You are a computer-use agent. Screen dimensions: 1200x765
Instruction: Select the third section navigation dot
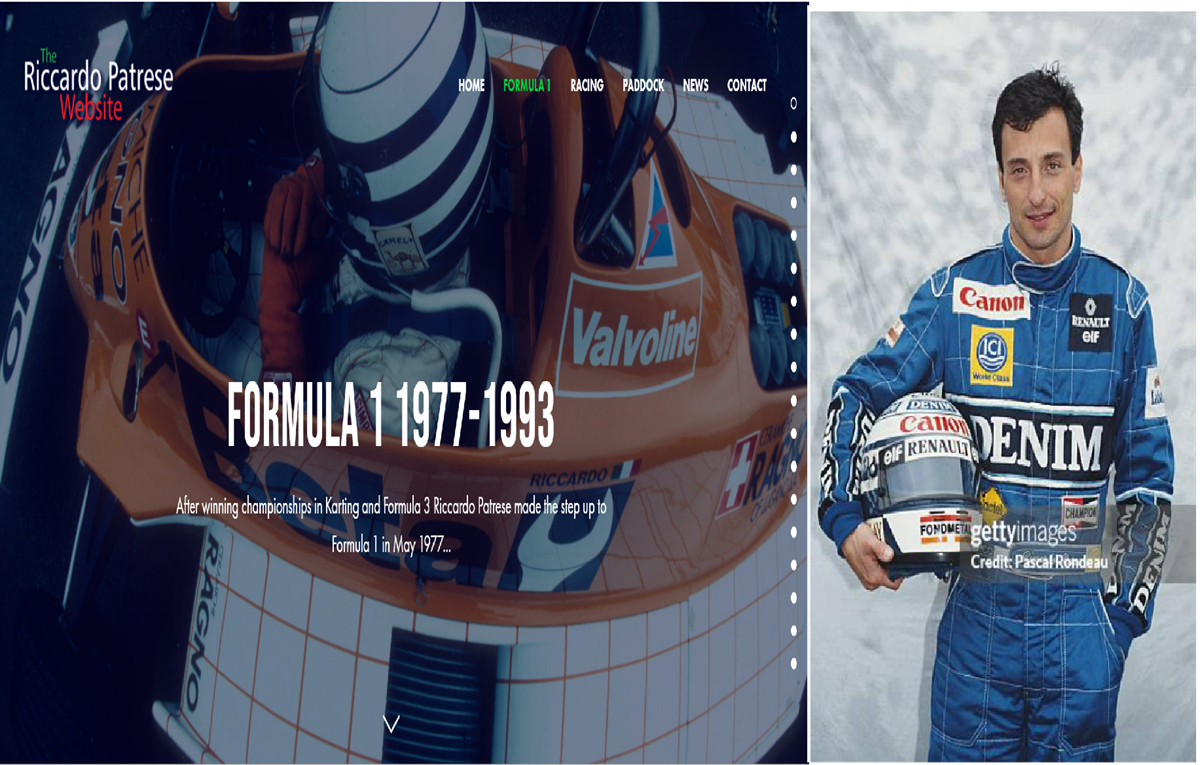[x=794, y=169]
